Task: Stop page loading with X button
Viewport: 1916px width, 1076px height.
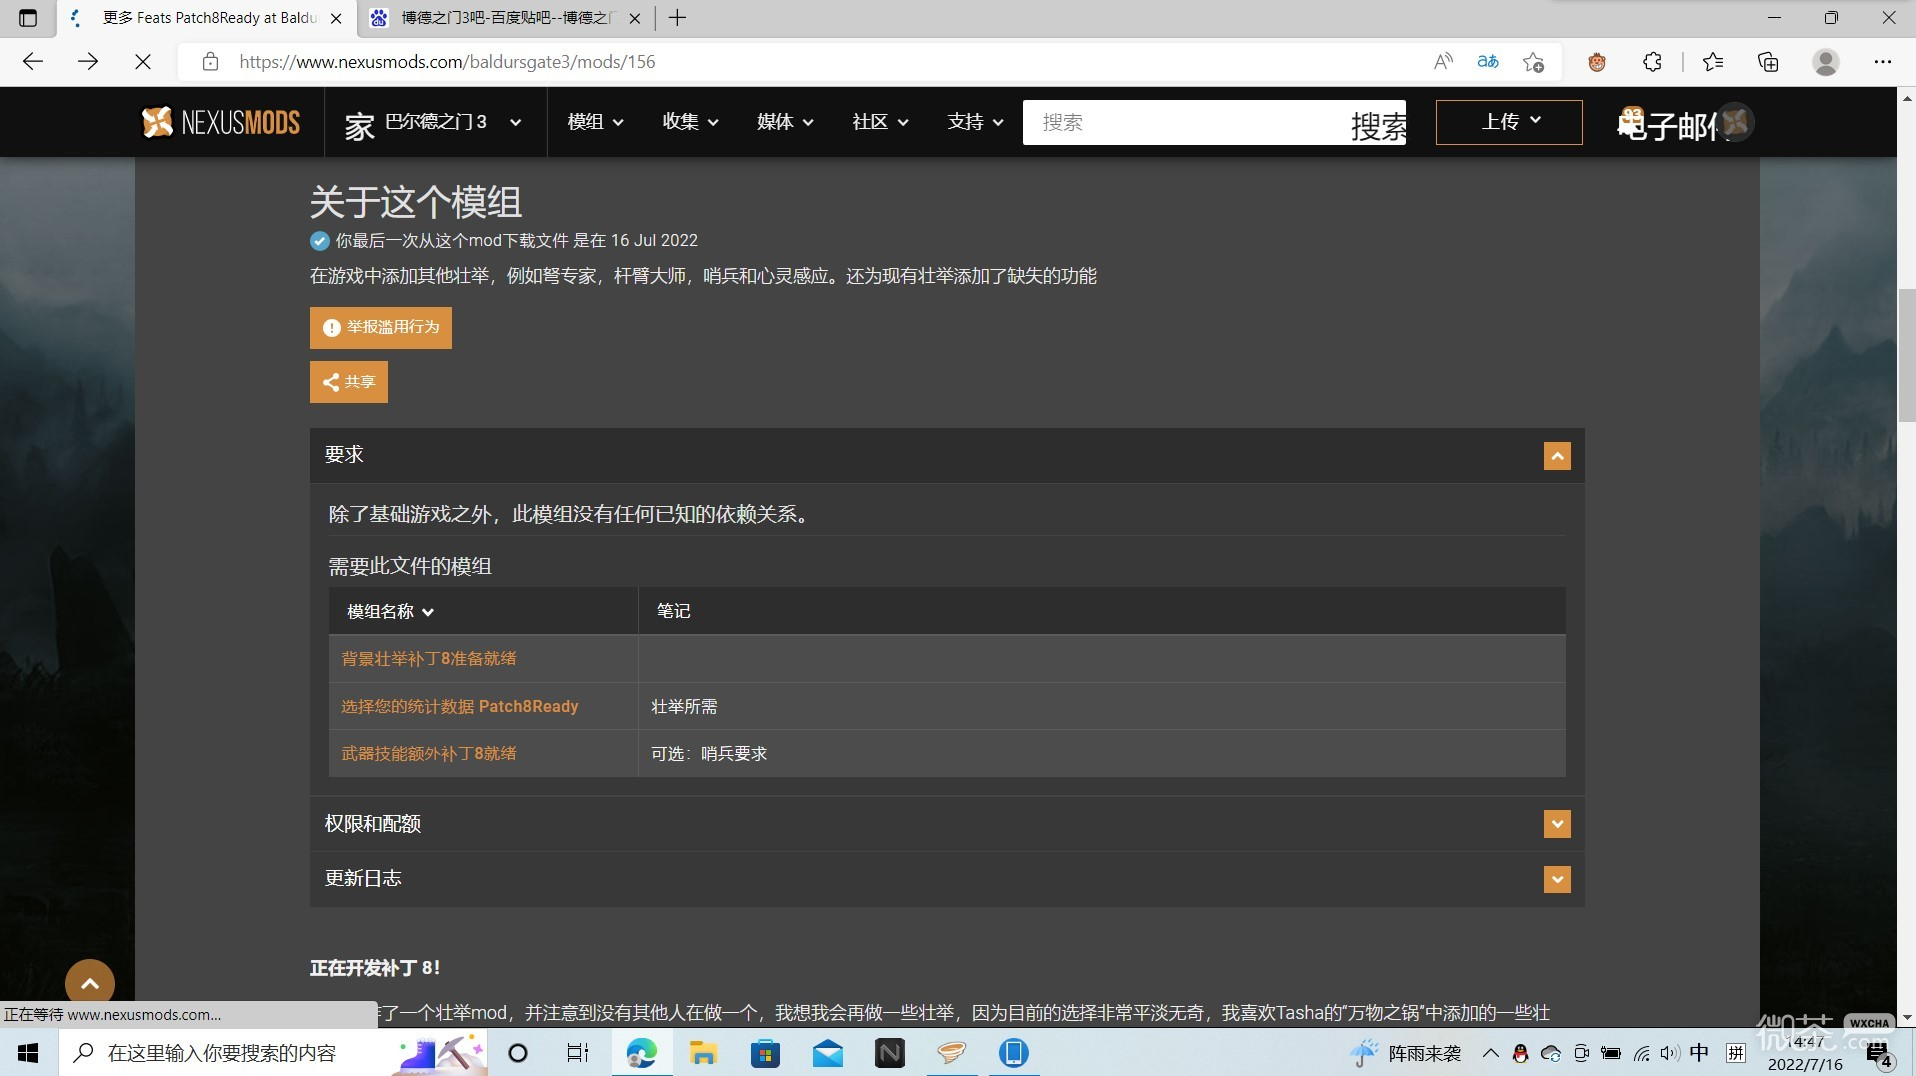Action: [x=143, y=62]
